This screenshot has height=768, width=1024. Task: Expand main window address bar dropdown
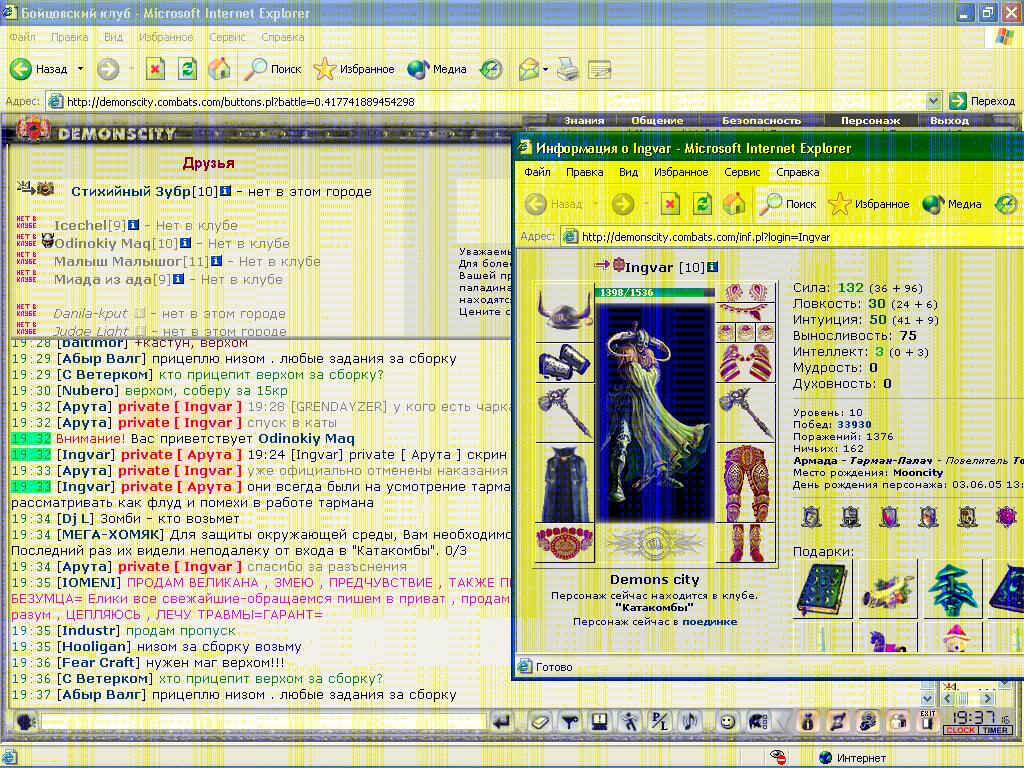pyautogui.click(x=933, y=101)
